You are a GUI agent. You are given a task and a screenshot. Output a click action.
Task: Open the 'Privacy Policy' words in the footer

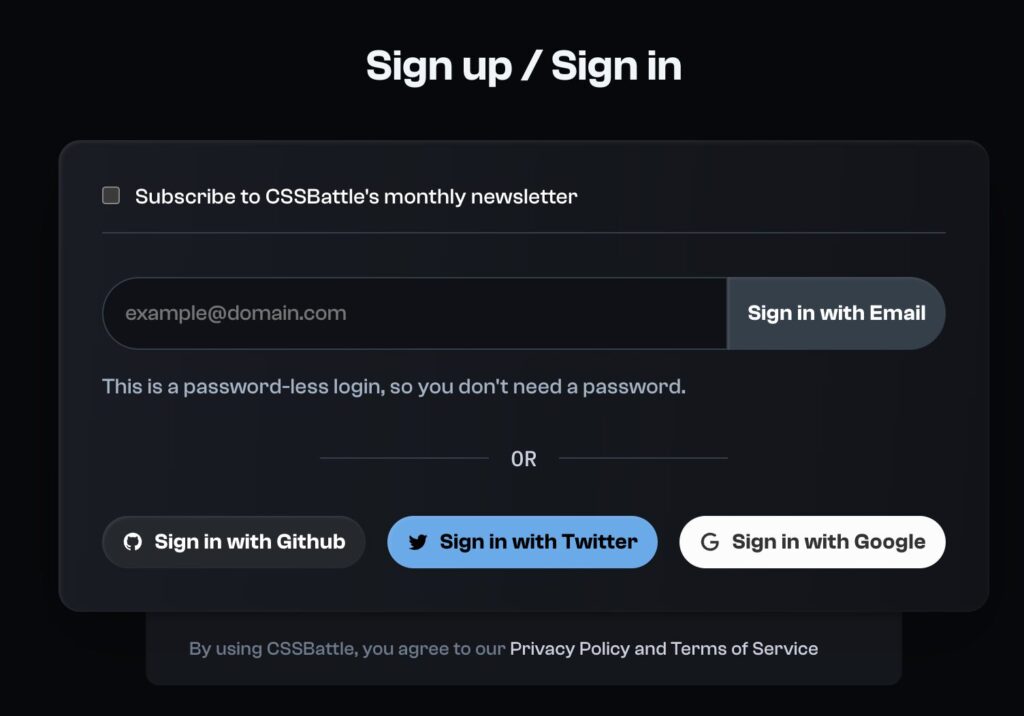pyautogui.click(x=569, y=649)
